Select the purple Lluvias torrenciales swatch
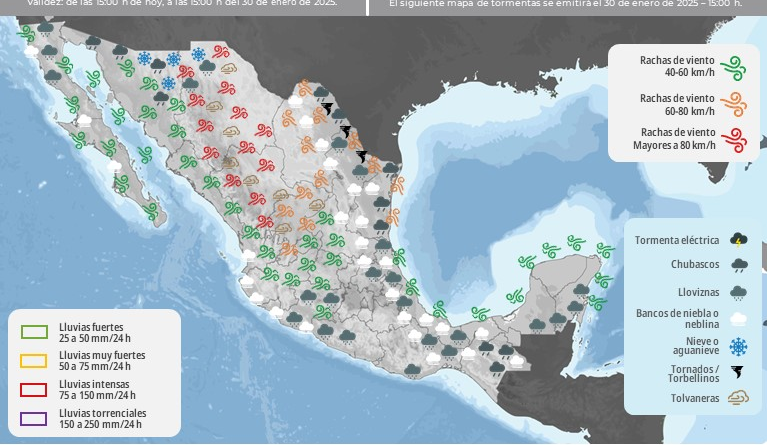 click(x=35, y=418)
